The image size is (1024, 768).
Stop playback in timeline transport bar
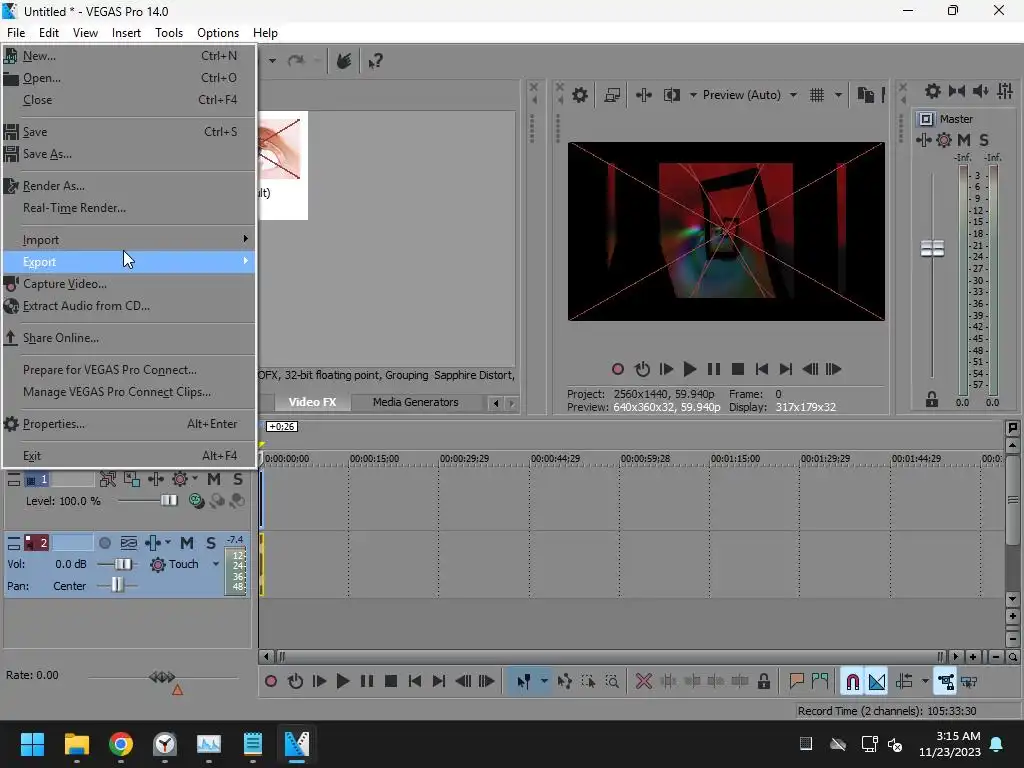tap(391, 682)
